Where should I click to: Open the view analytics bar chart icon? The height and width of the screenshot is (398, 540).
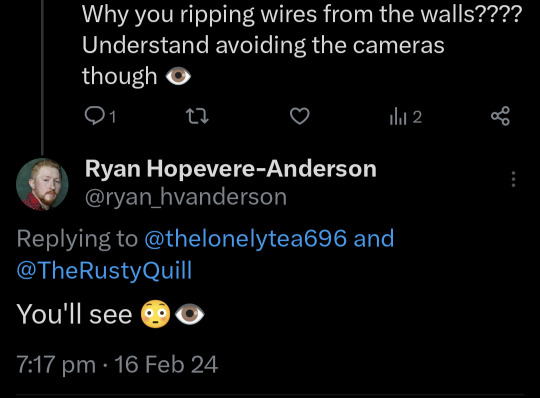pyautogui.click(x=398, y=117)
